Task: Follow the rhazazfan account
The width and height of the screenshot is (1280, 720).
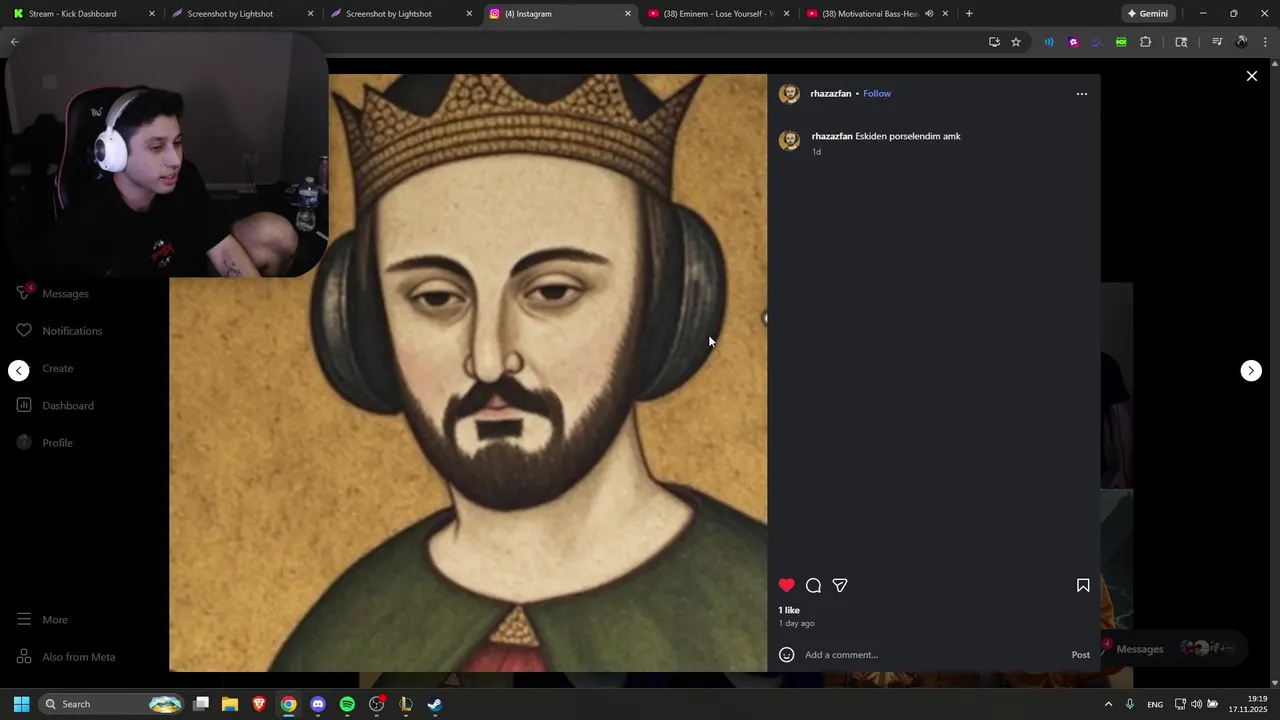Action: tap(877, 94)
